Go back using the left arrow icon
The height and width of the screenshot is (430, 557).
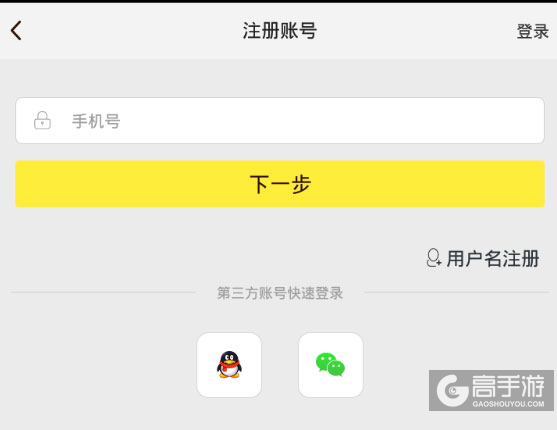click(x=16, y=31)
